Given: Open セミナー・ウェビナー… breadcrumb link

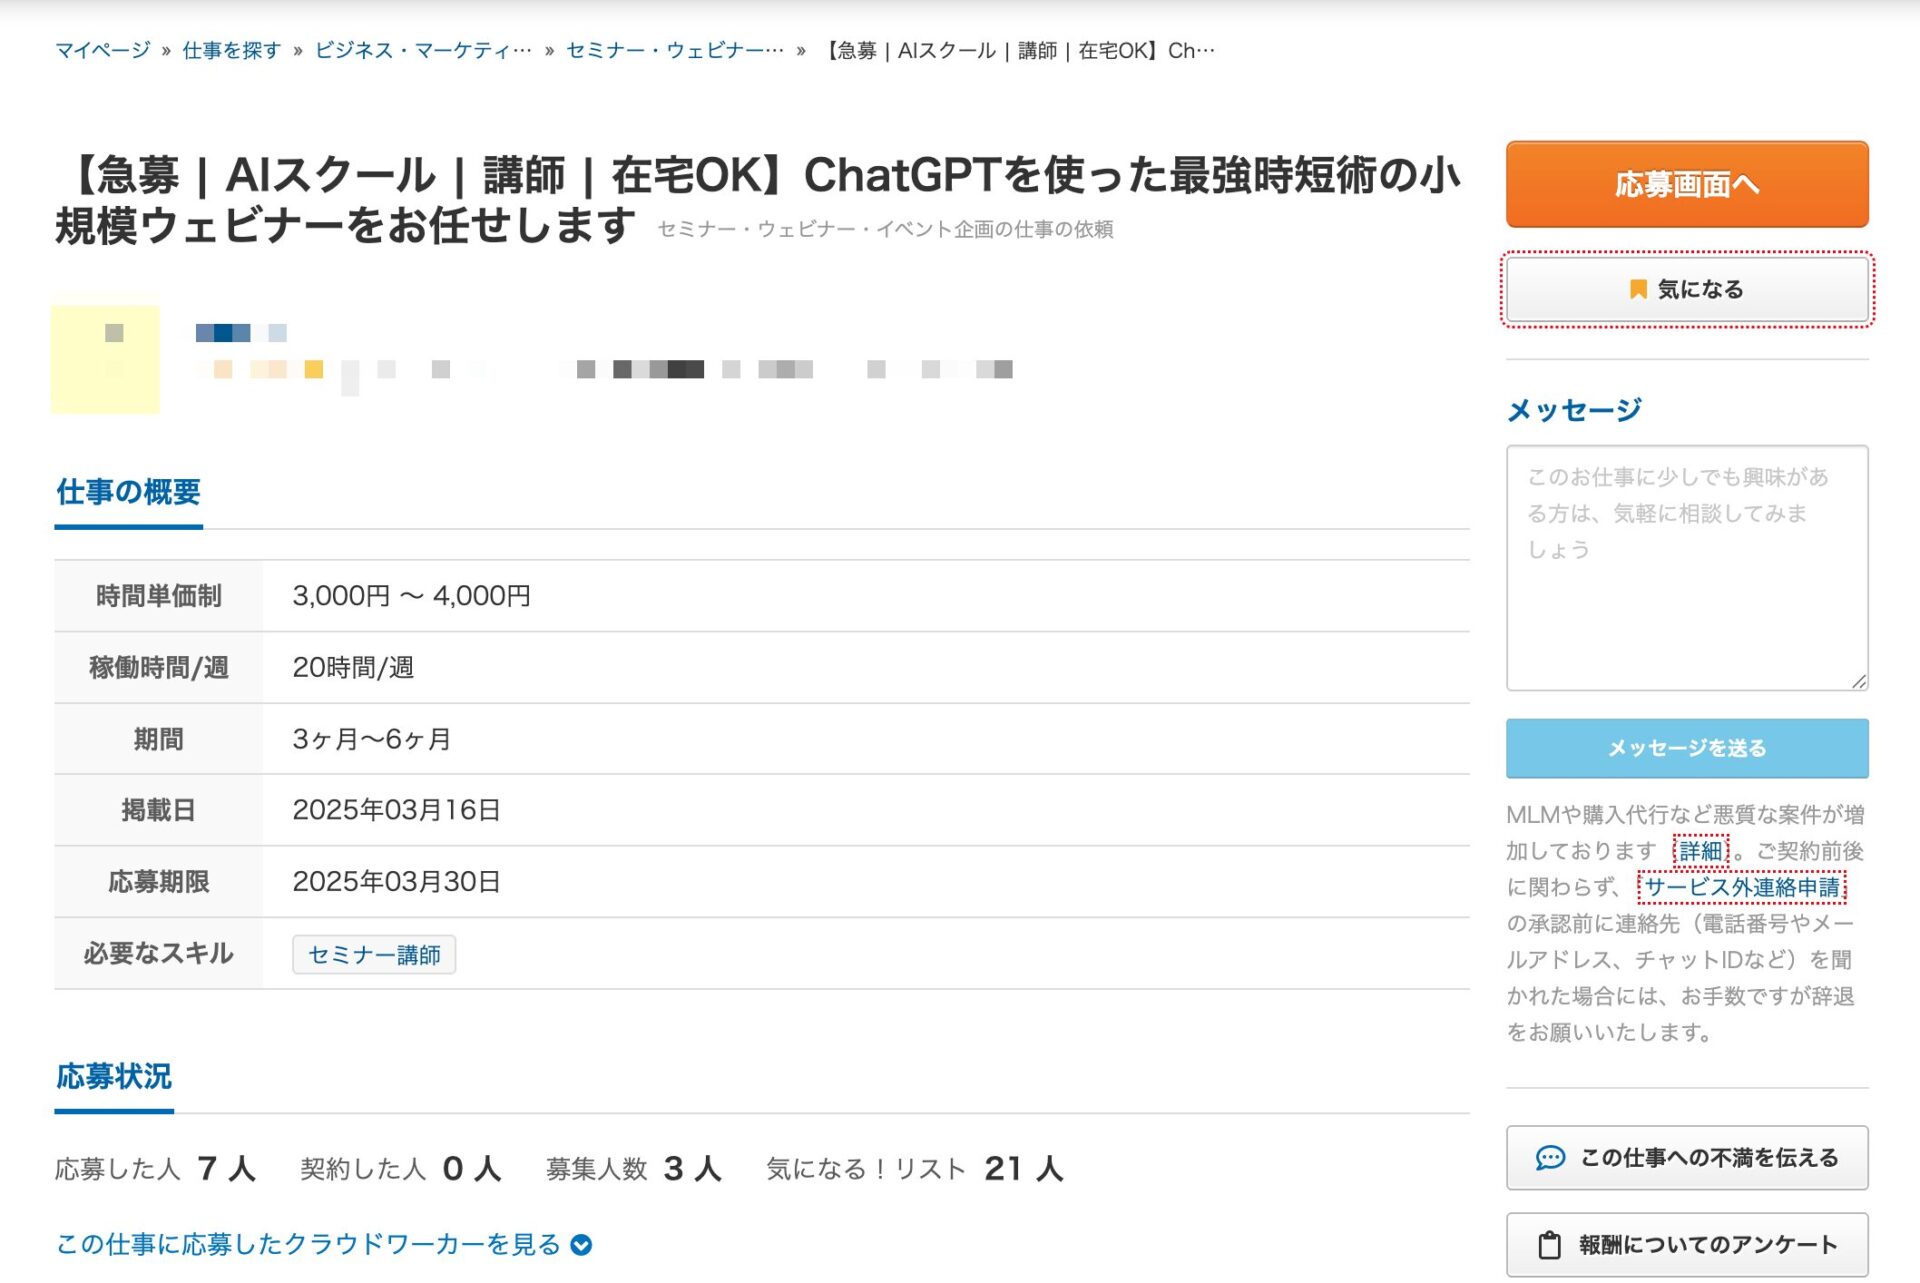Looking at the screenshot, I should click(674, 51).
